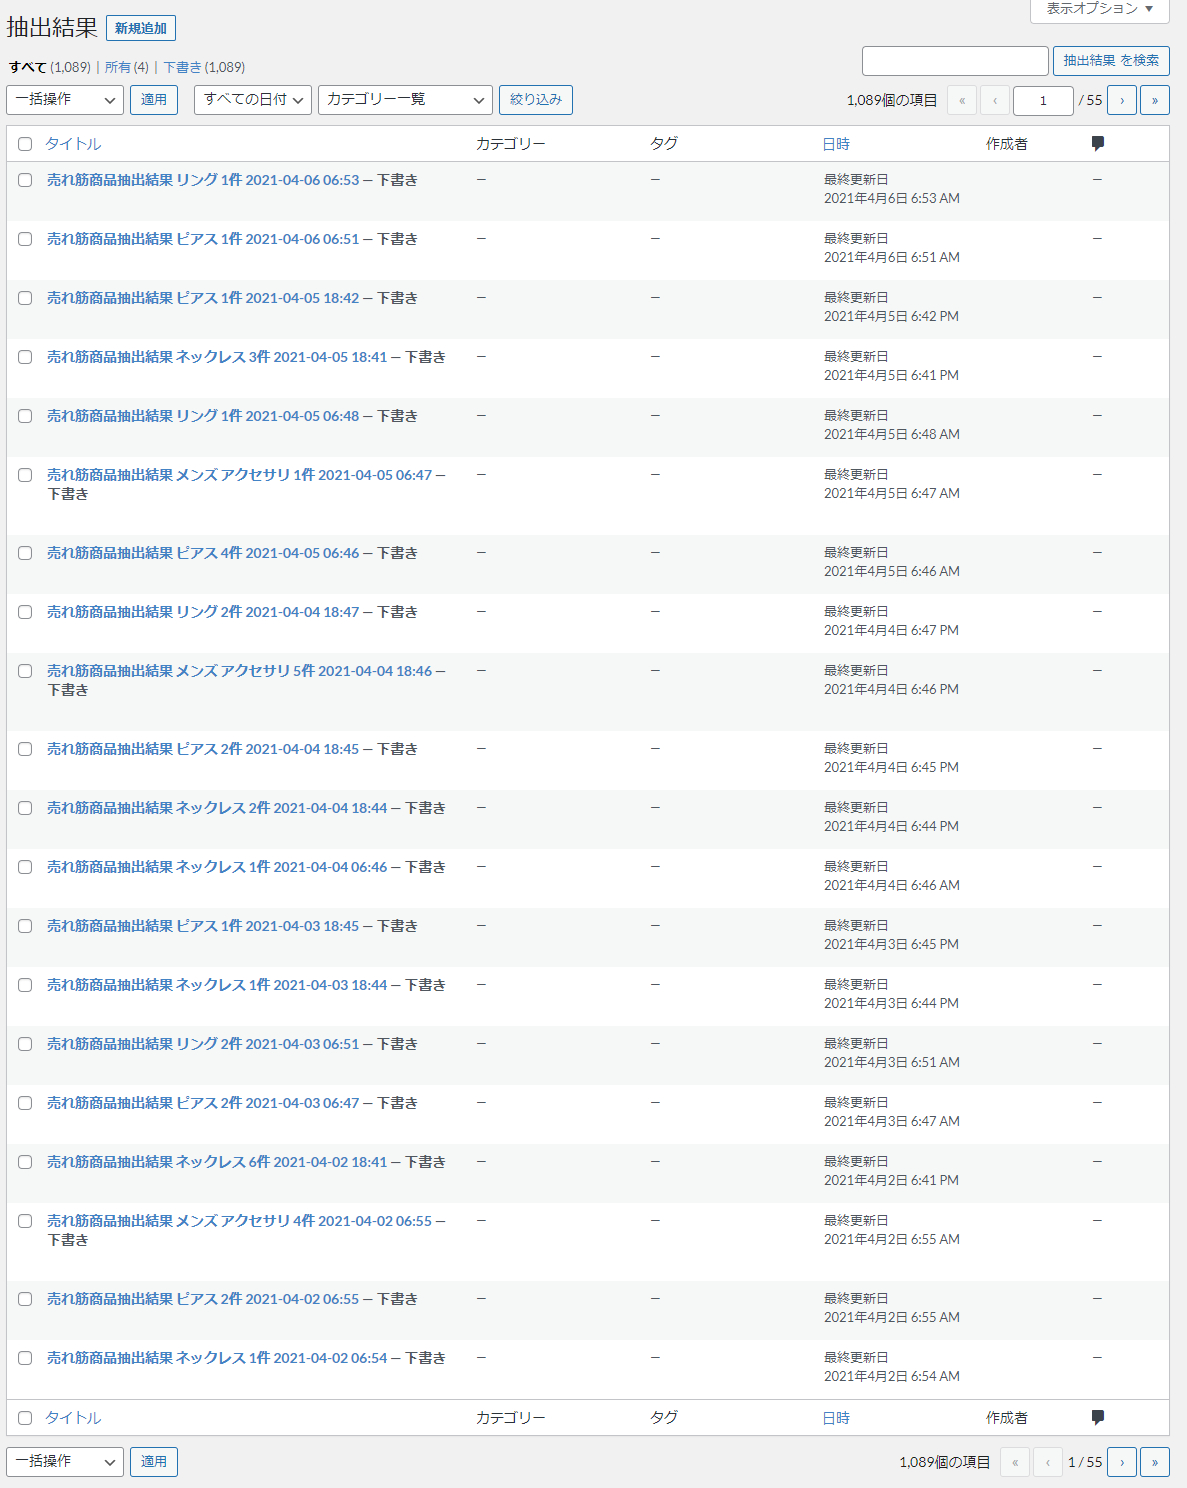Click the top 適用 apply button
Screen dimensions: 1187x1488
[154, 100]
